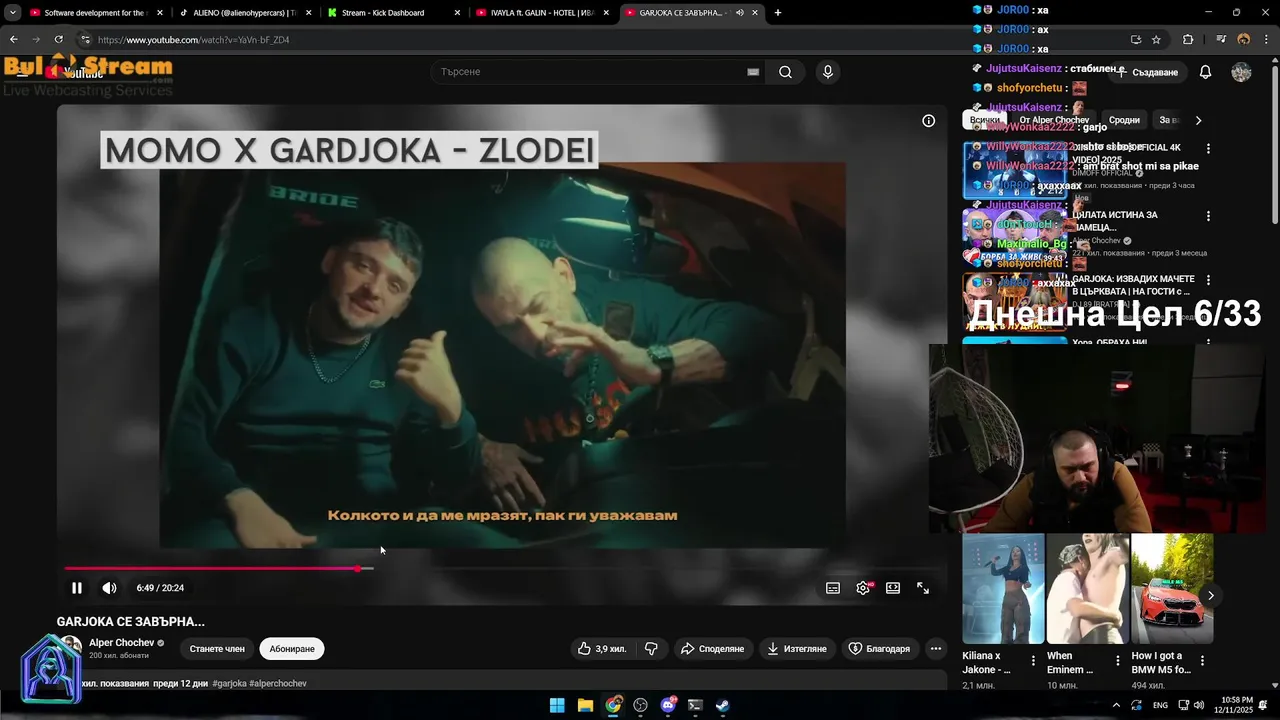Open the player settings gear

tap(863, 588)
